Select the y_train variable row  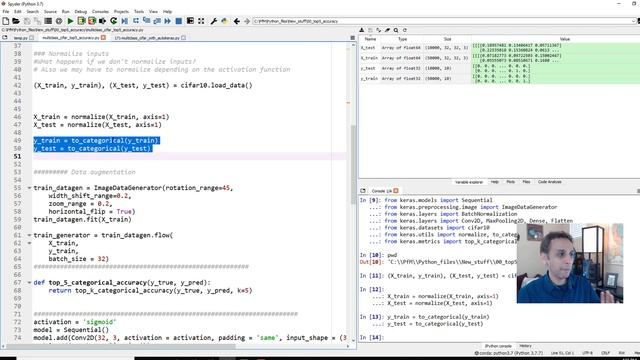pos(499,78)
